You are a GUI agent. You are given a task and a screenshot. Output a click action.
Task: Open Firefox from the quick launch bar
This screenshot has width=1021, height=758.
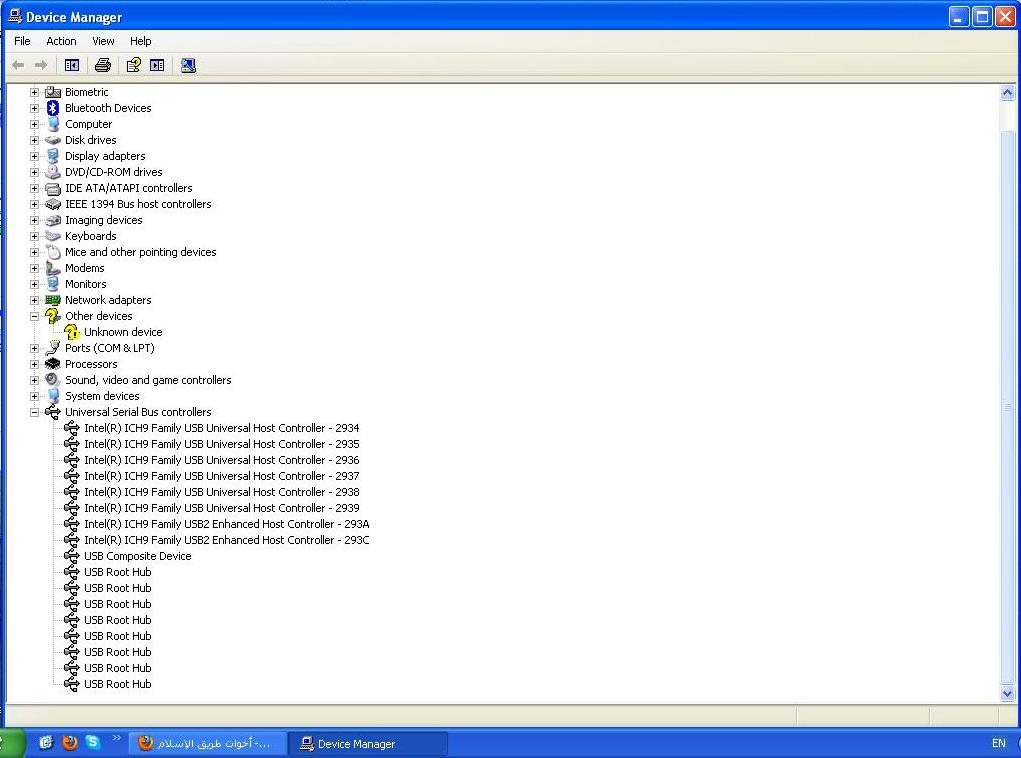(x=70, y=742)
